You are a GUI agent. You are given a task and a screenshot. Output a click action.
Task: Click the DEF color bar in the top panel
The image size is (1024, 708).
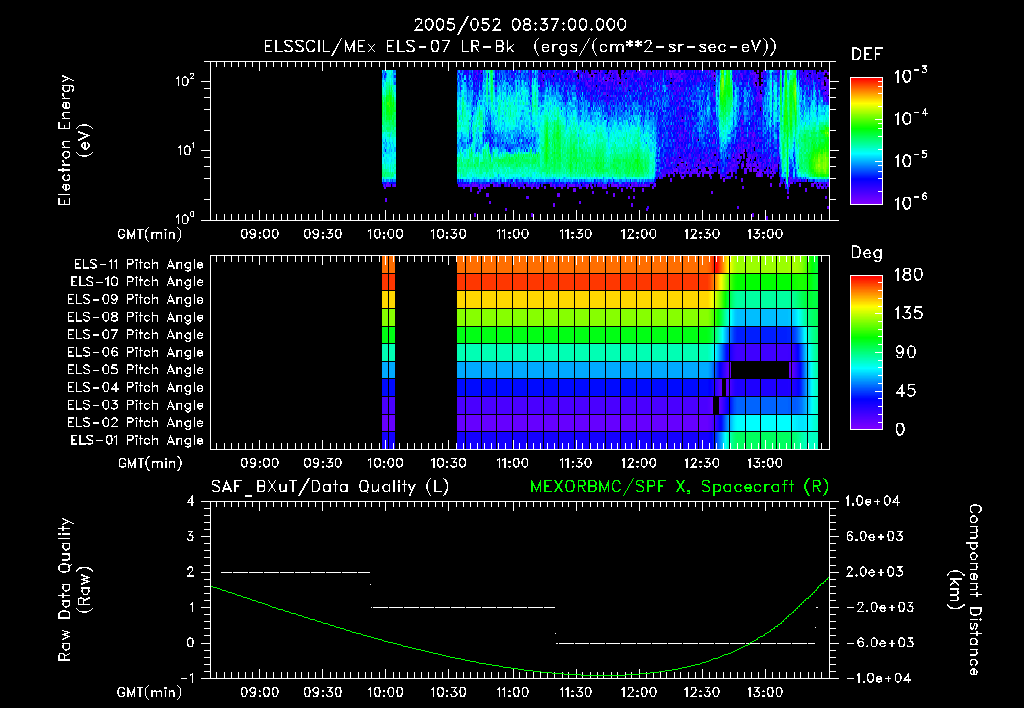pos(867,141)
